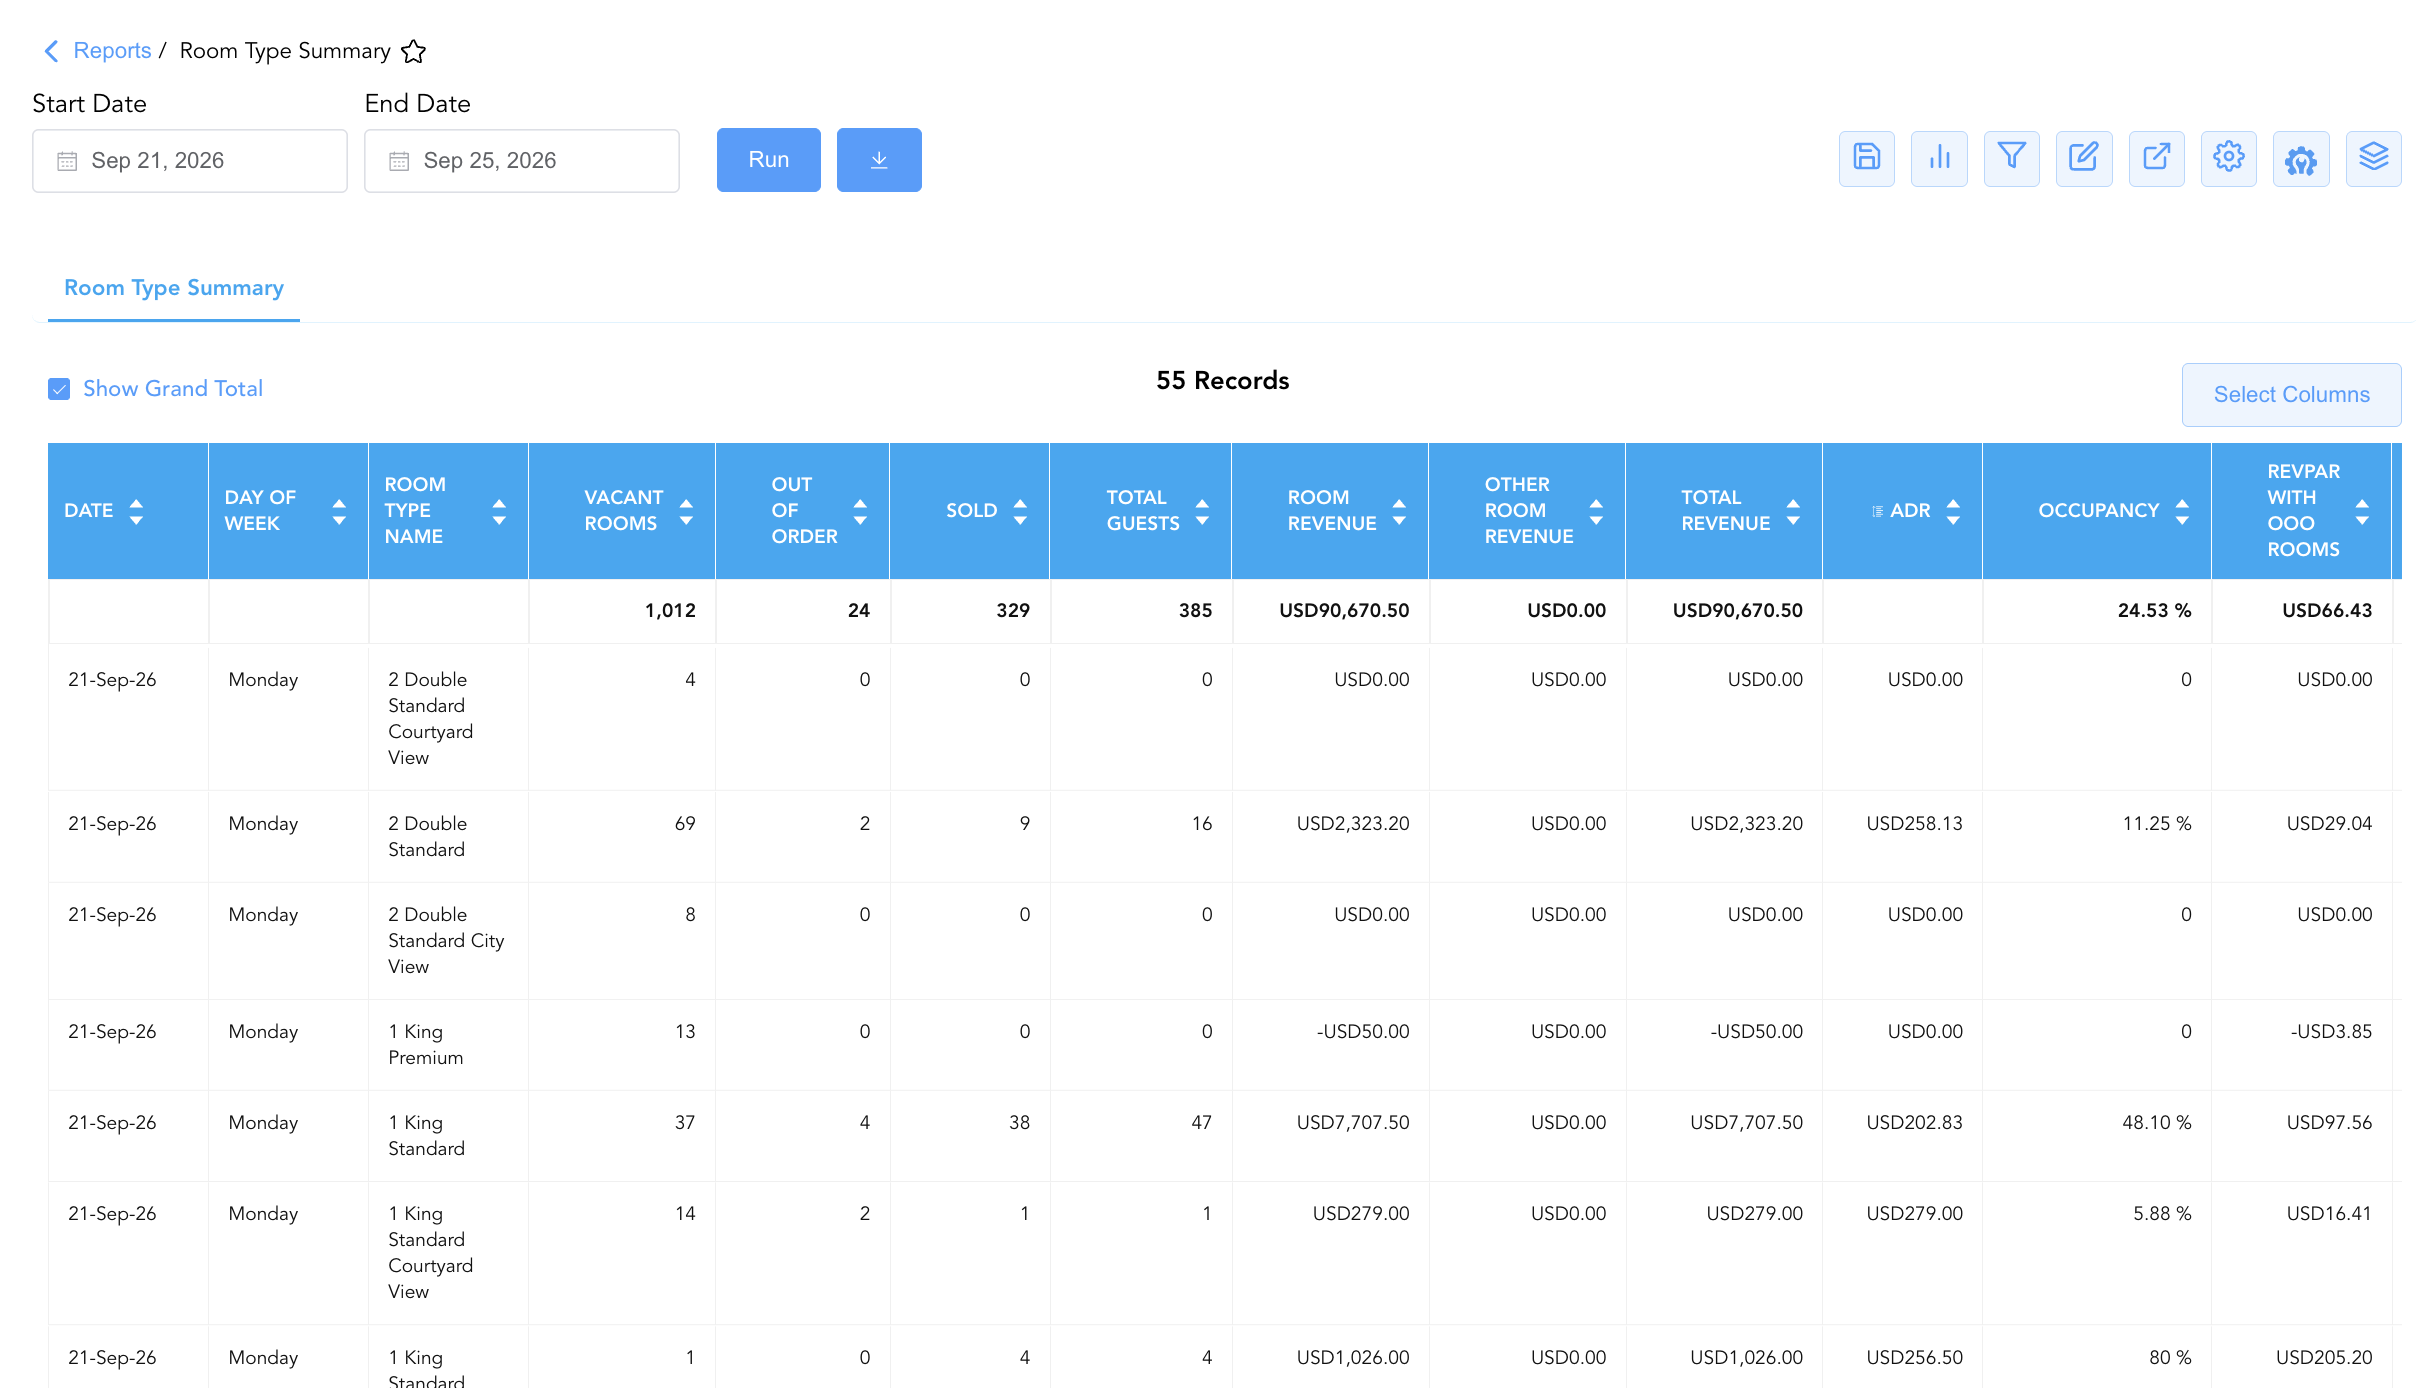Click the save report icon
The image size is (2416, 1400).
(1866, 159)
